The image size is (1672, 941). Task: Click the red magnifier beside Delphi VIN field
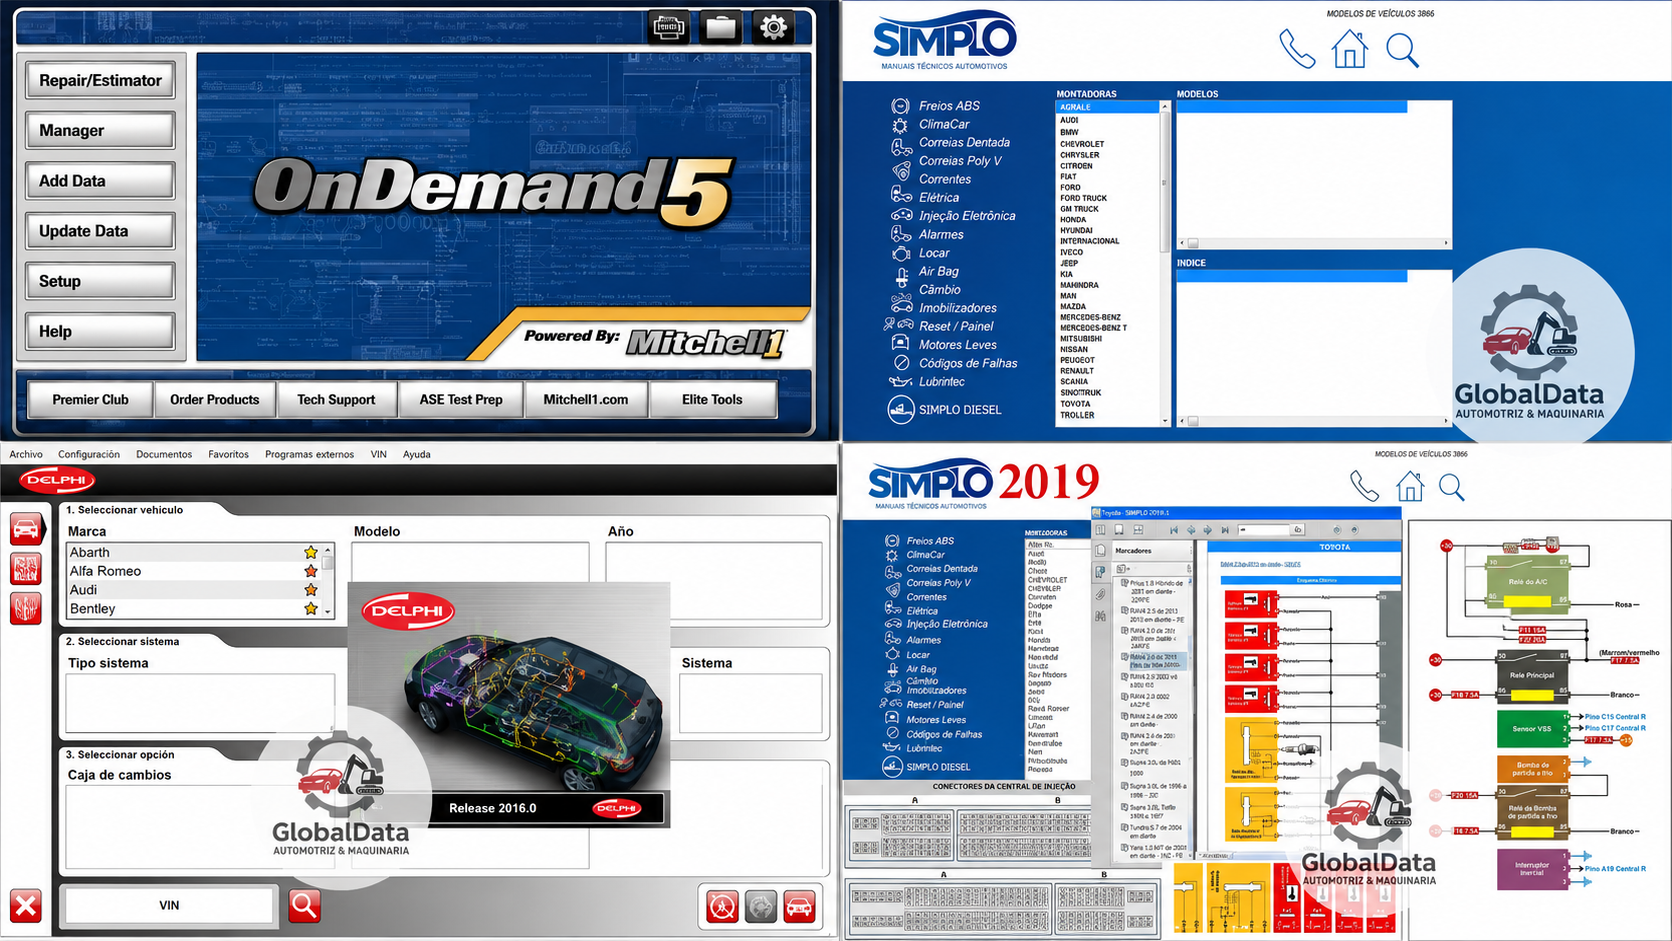pos(305,905)
